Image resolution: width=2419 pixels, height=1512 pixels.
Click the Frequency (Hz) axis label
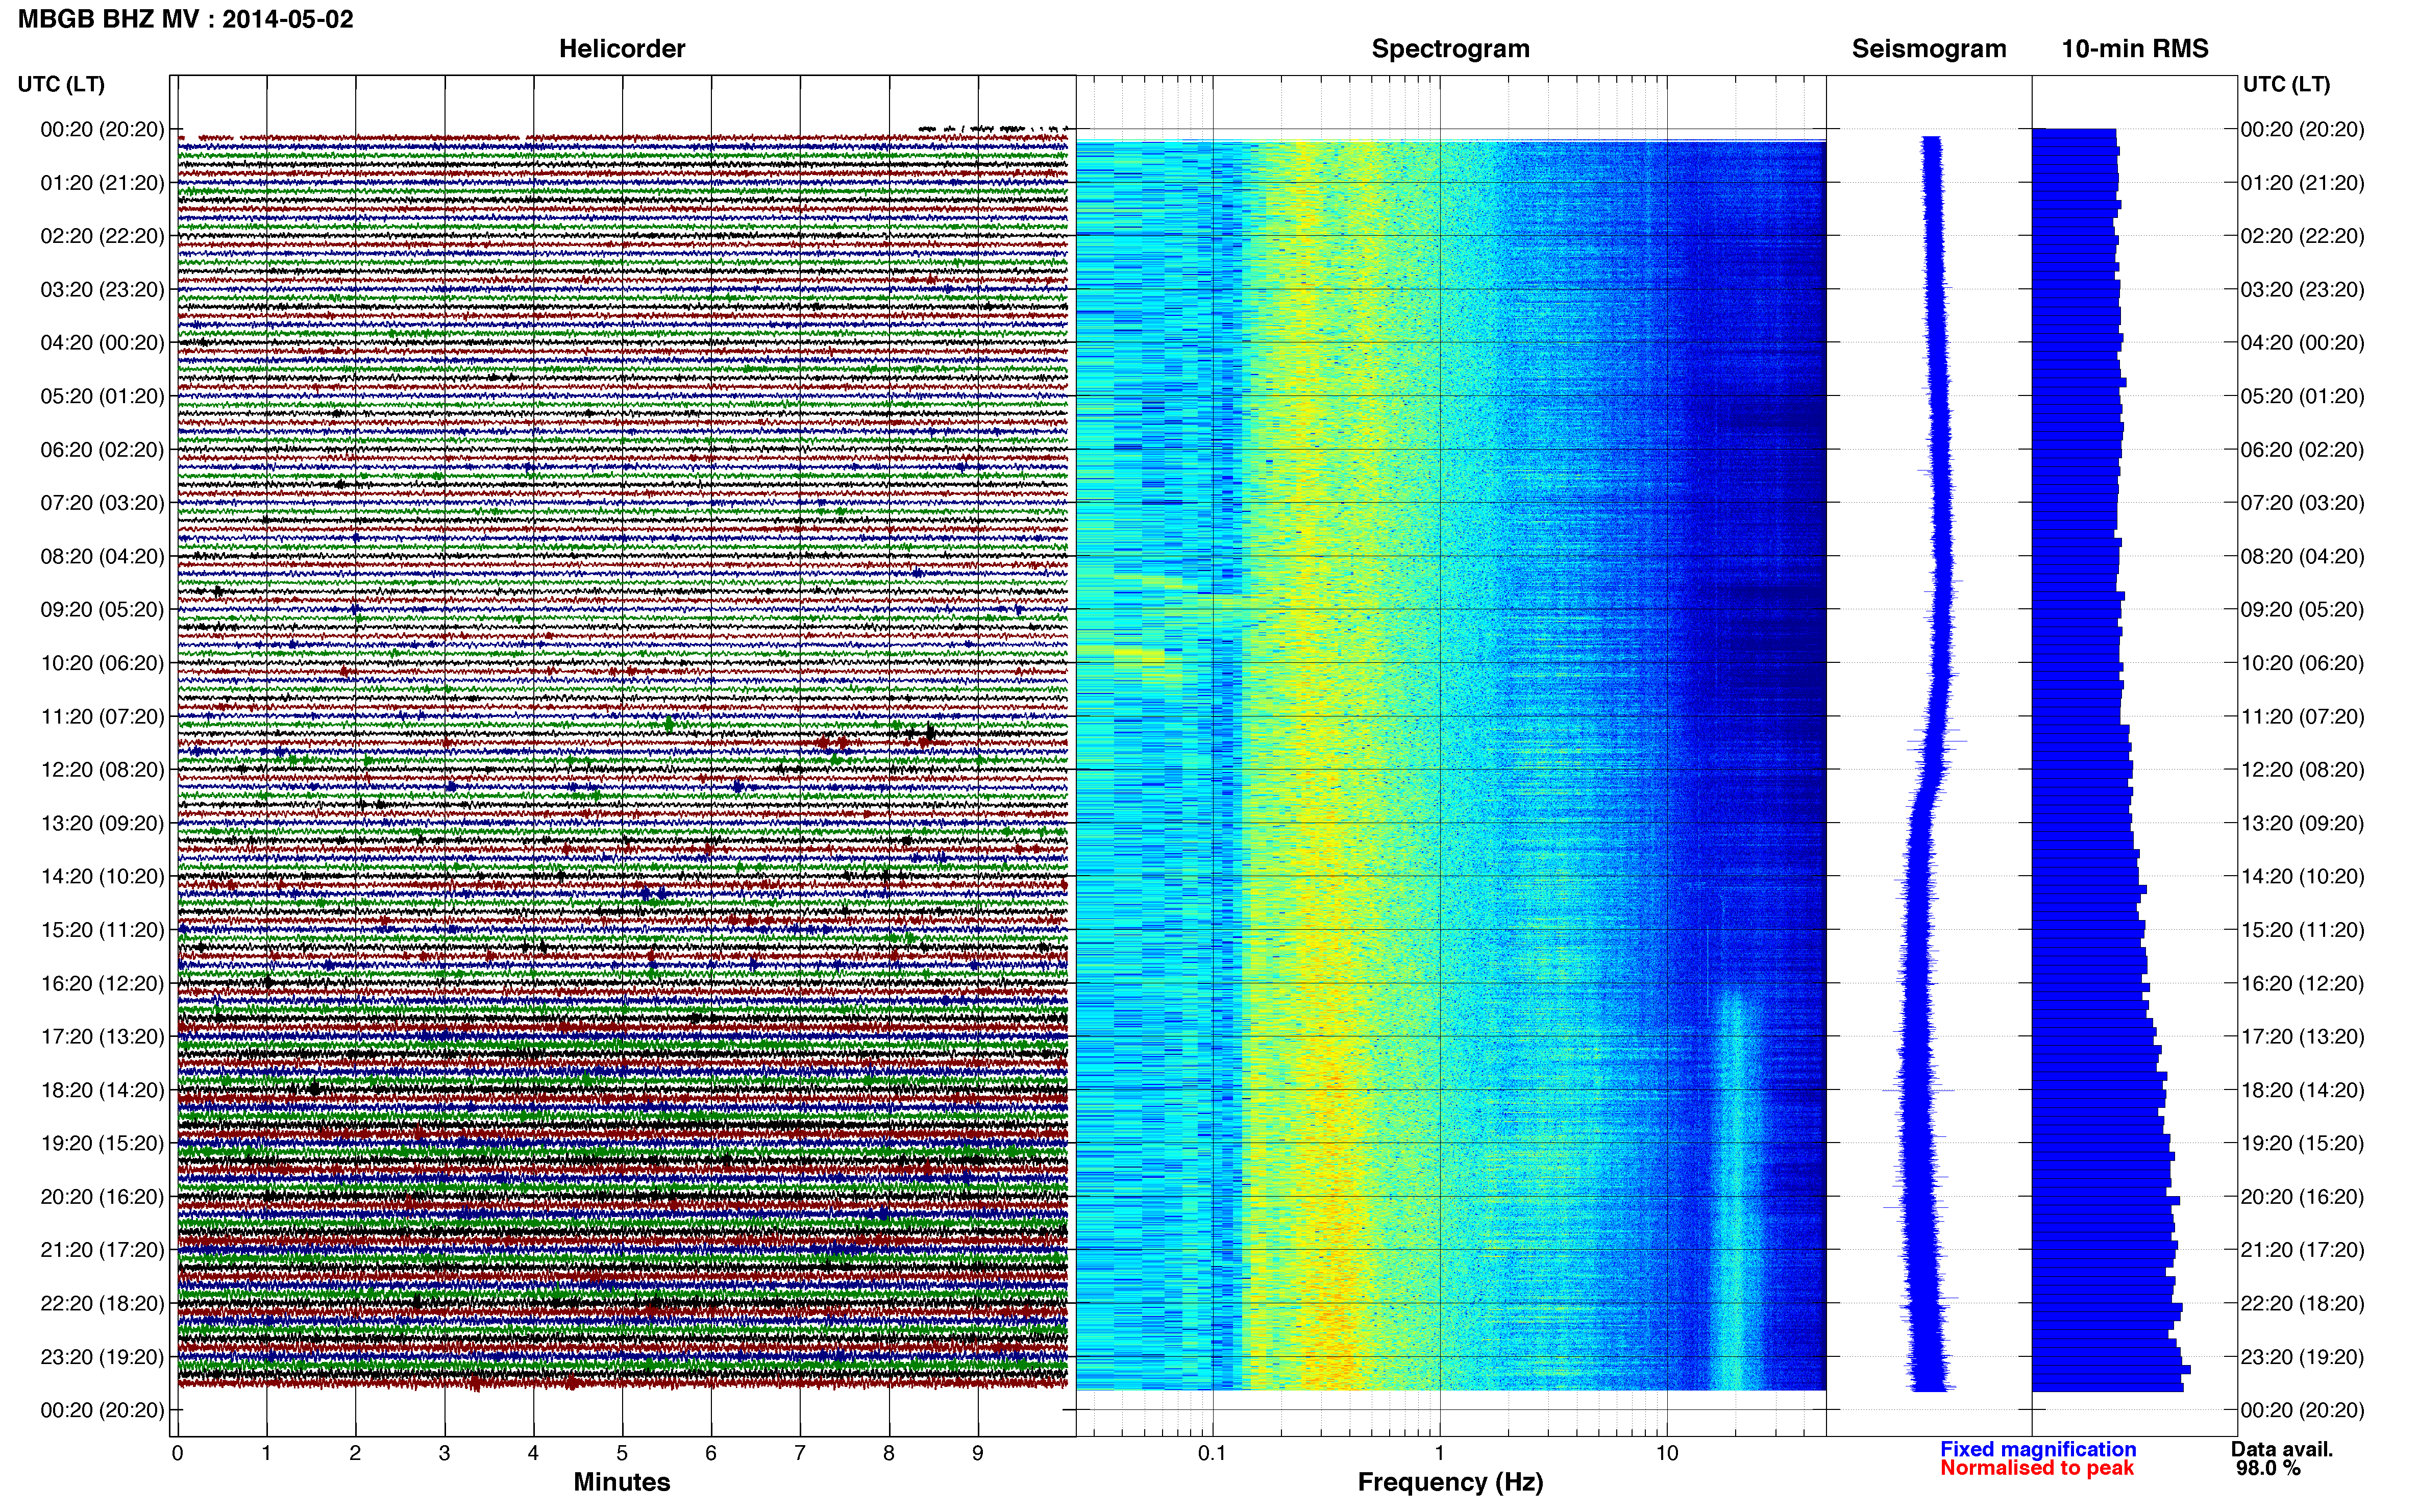click(1450, 1482)
